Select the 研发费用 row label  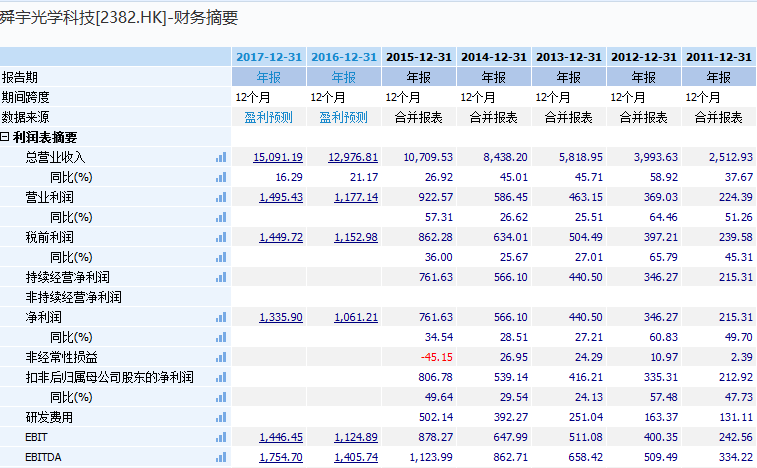click(x=49, y=417)
